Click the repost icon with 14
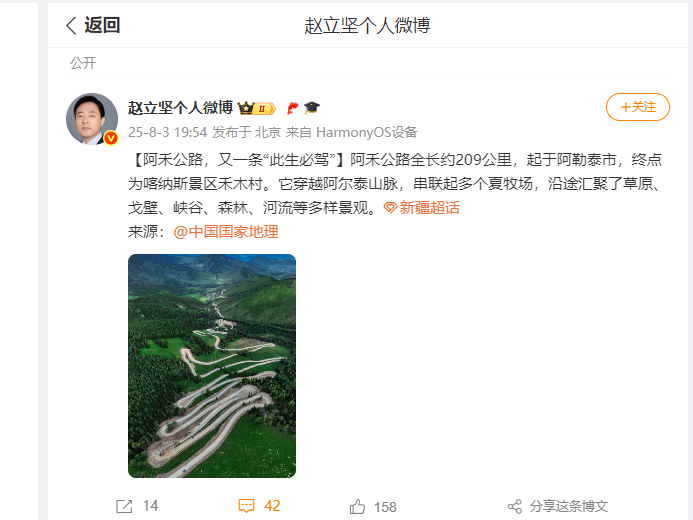This screenshot has width=693, height=520. pos(124,506)
